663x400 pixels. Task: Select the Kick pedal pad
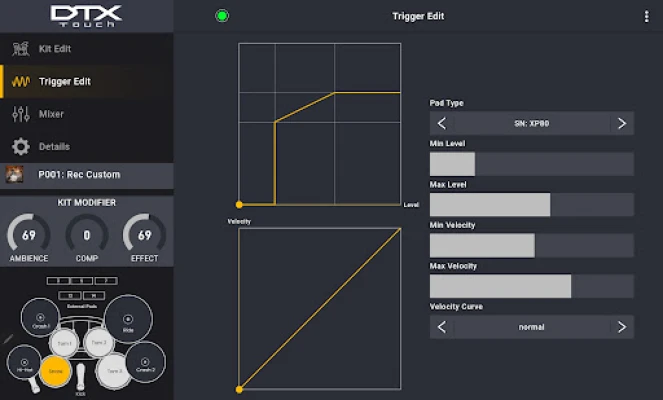pos(80,377)
